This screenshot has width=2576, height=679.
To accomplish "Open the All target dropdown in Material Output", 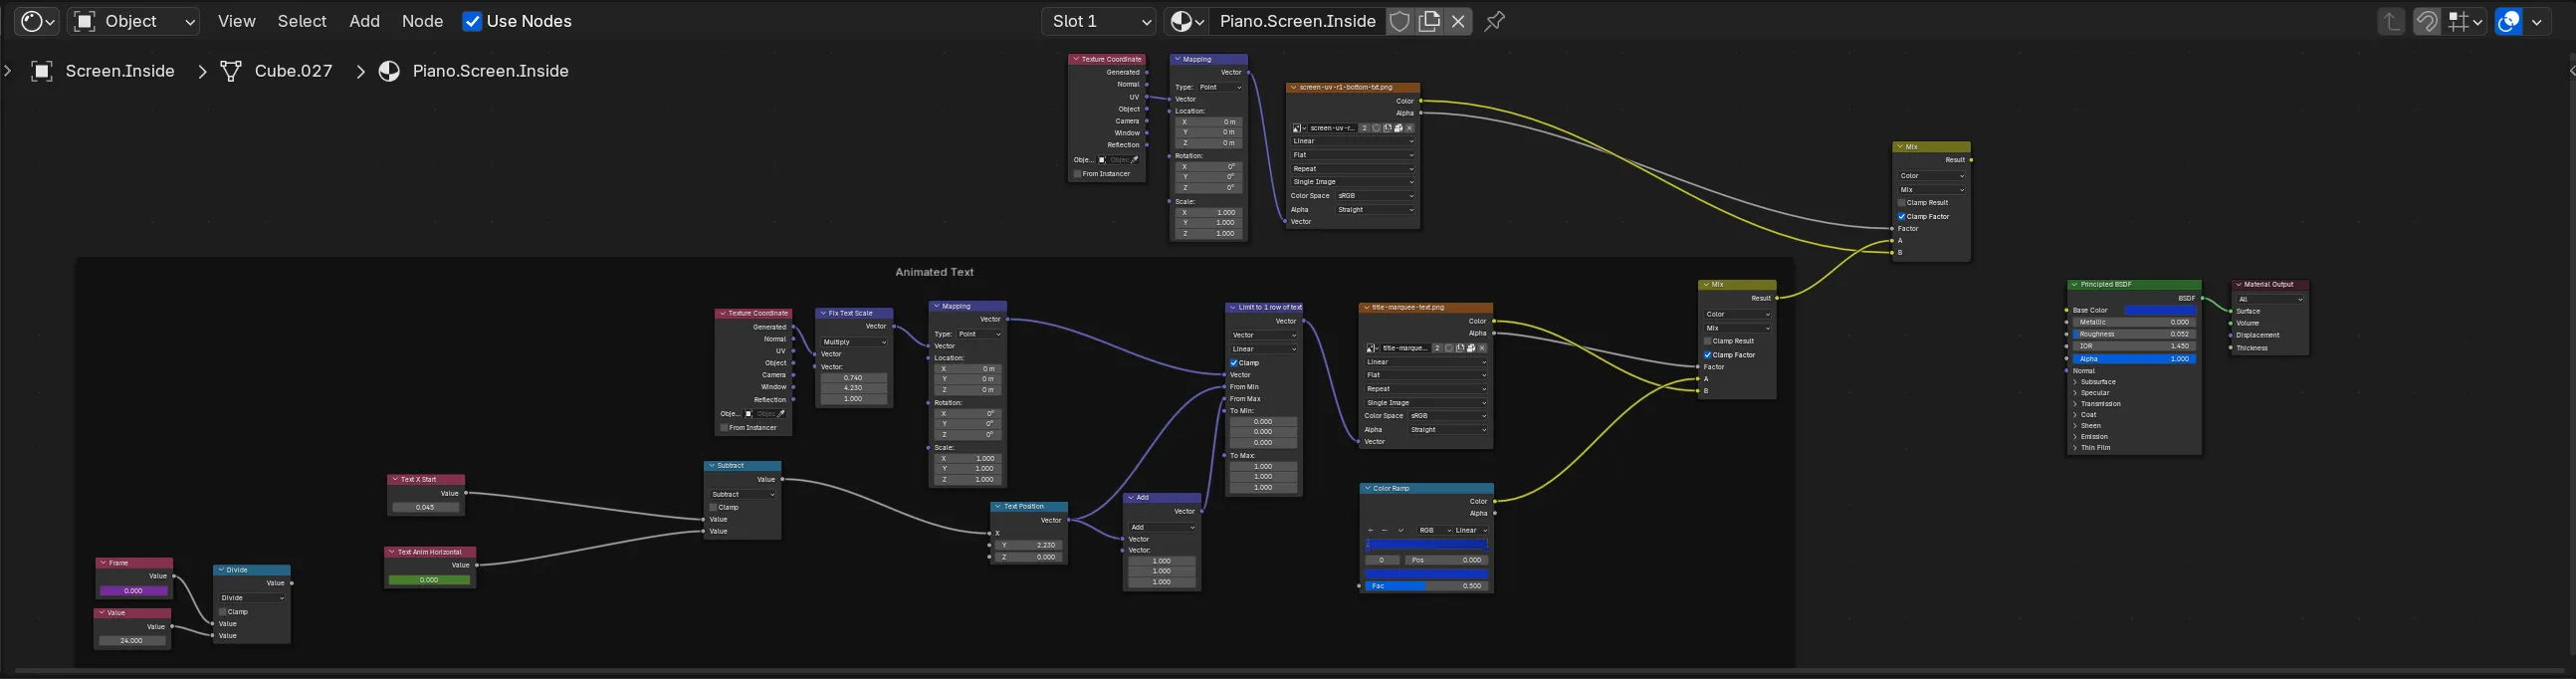I will click(2270, 299).
